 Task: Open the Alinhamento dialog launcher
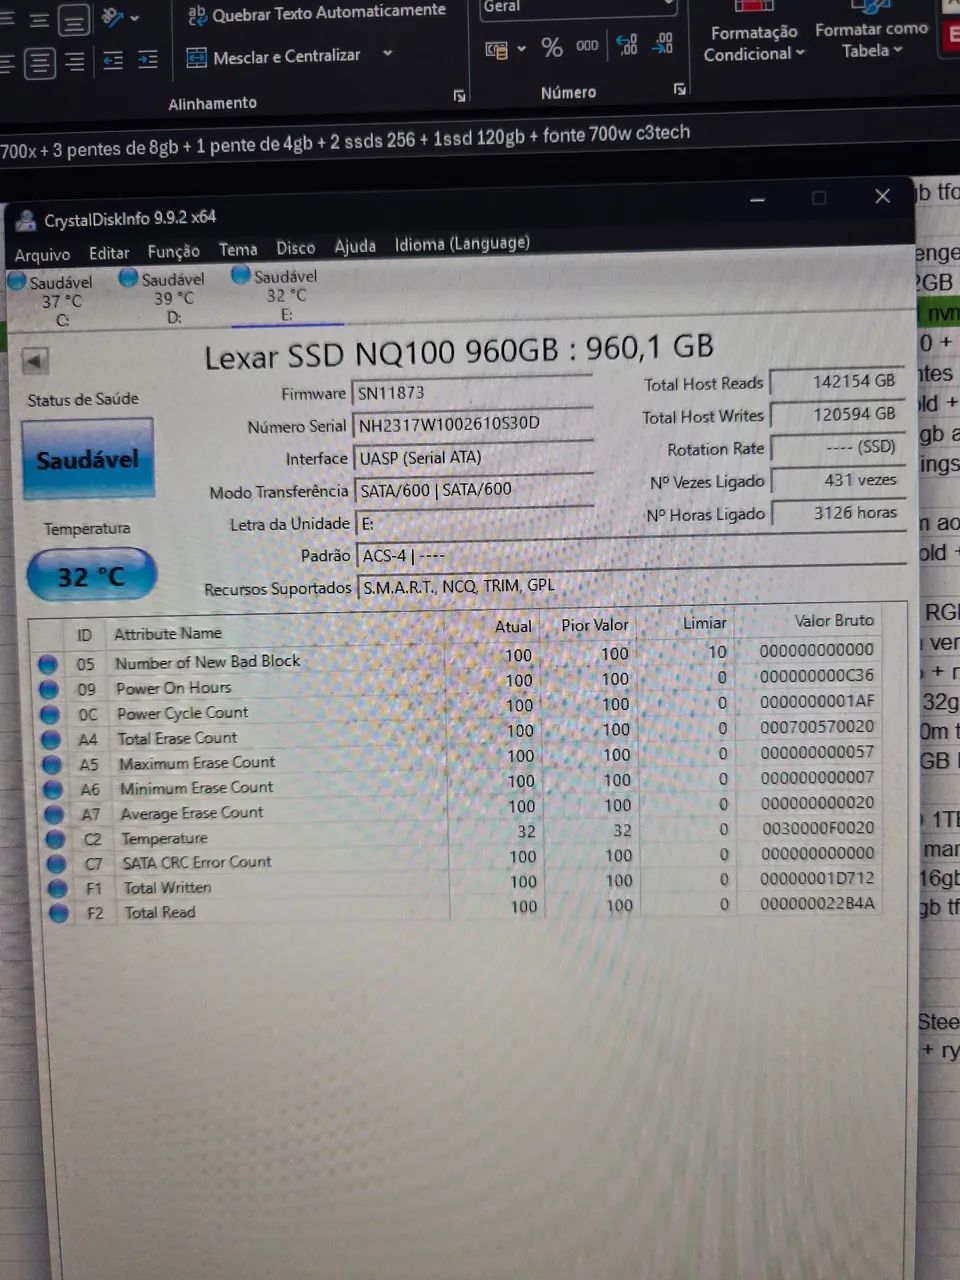pos(459,96)
